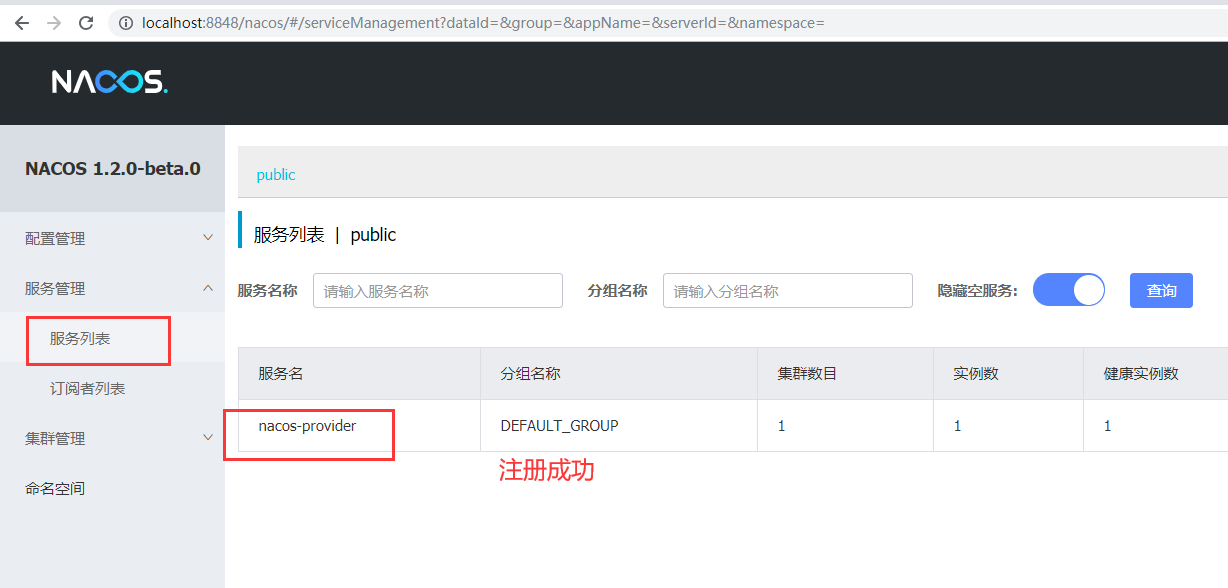Image resolution: width=1228 pixels, height=588 pixels.
Task: Click the 查询 button
Action: click(1161, 290)
